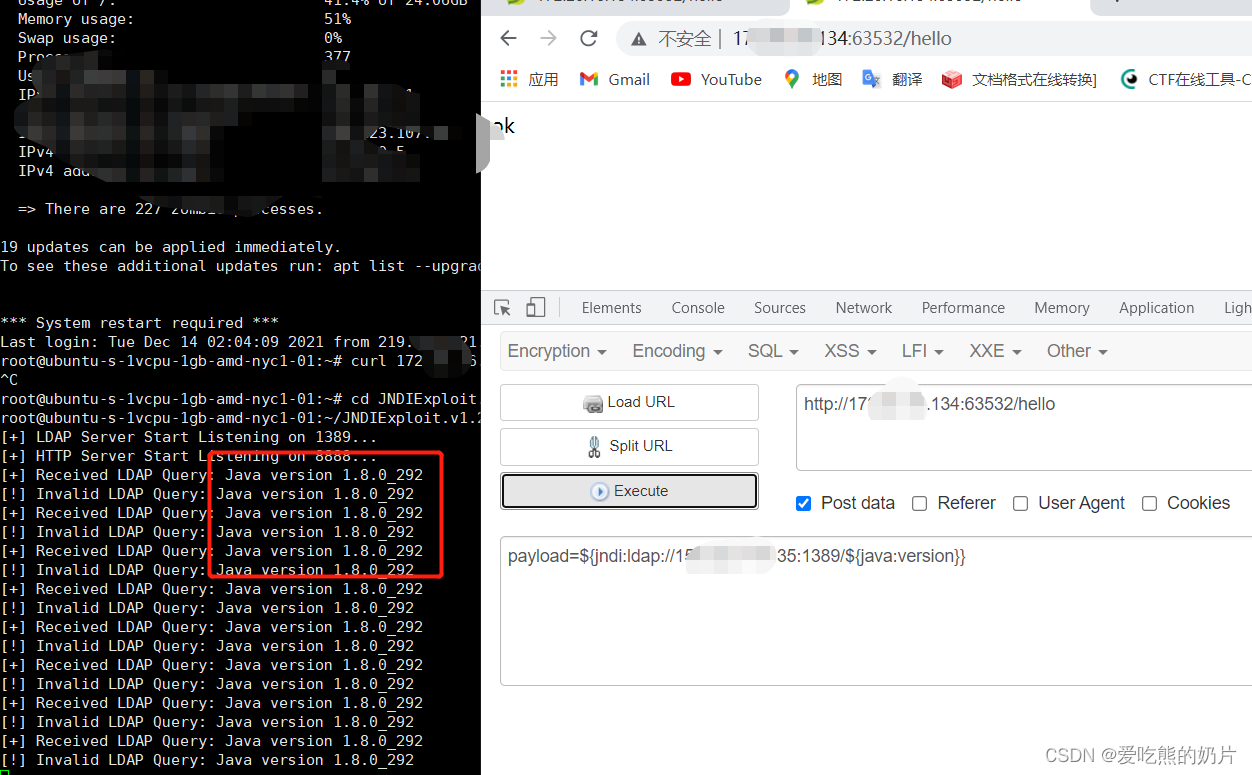Go back using the browser back arrow
1252x775 pixels.
508,39
